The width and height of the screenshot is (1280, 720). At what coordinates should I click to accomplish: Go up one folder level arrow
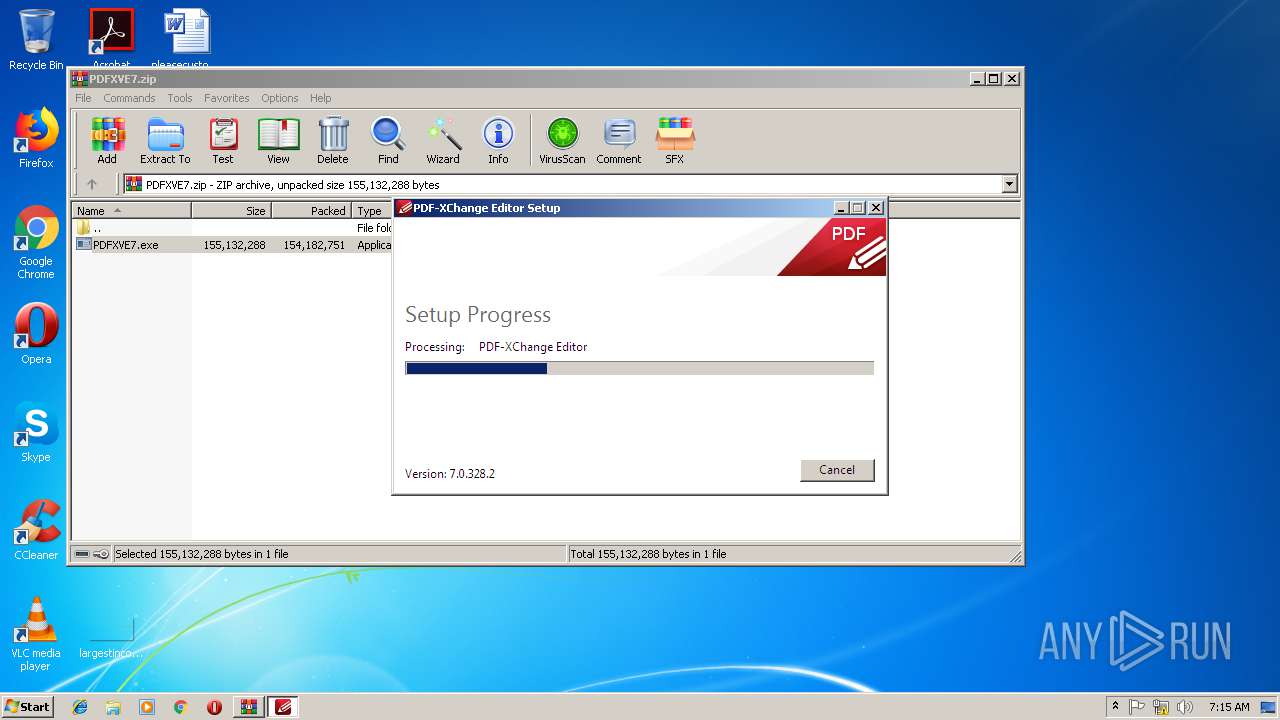coord(92,184)
